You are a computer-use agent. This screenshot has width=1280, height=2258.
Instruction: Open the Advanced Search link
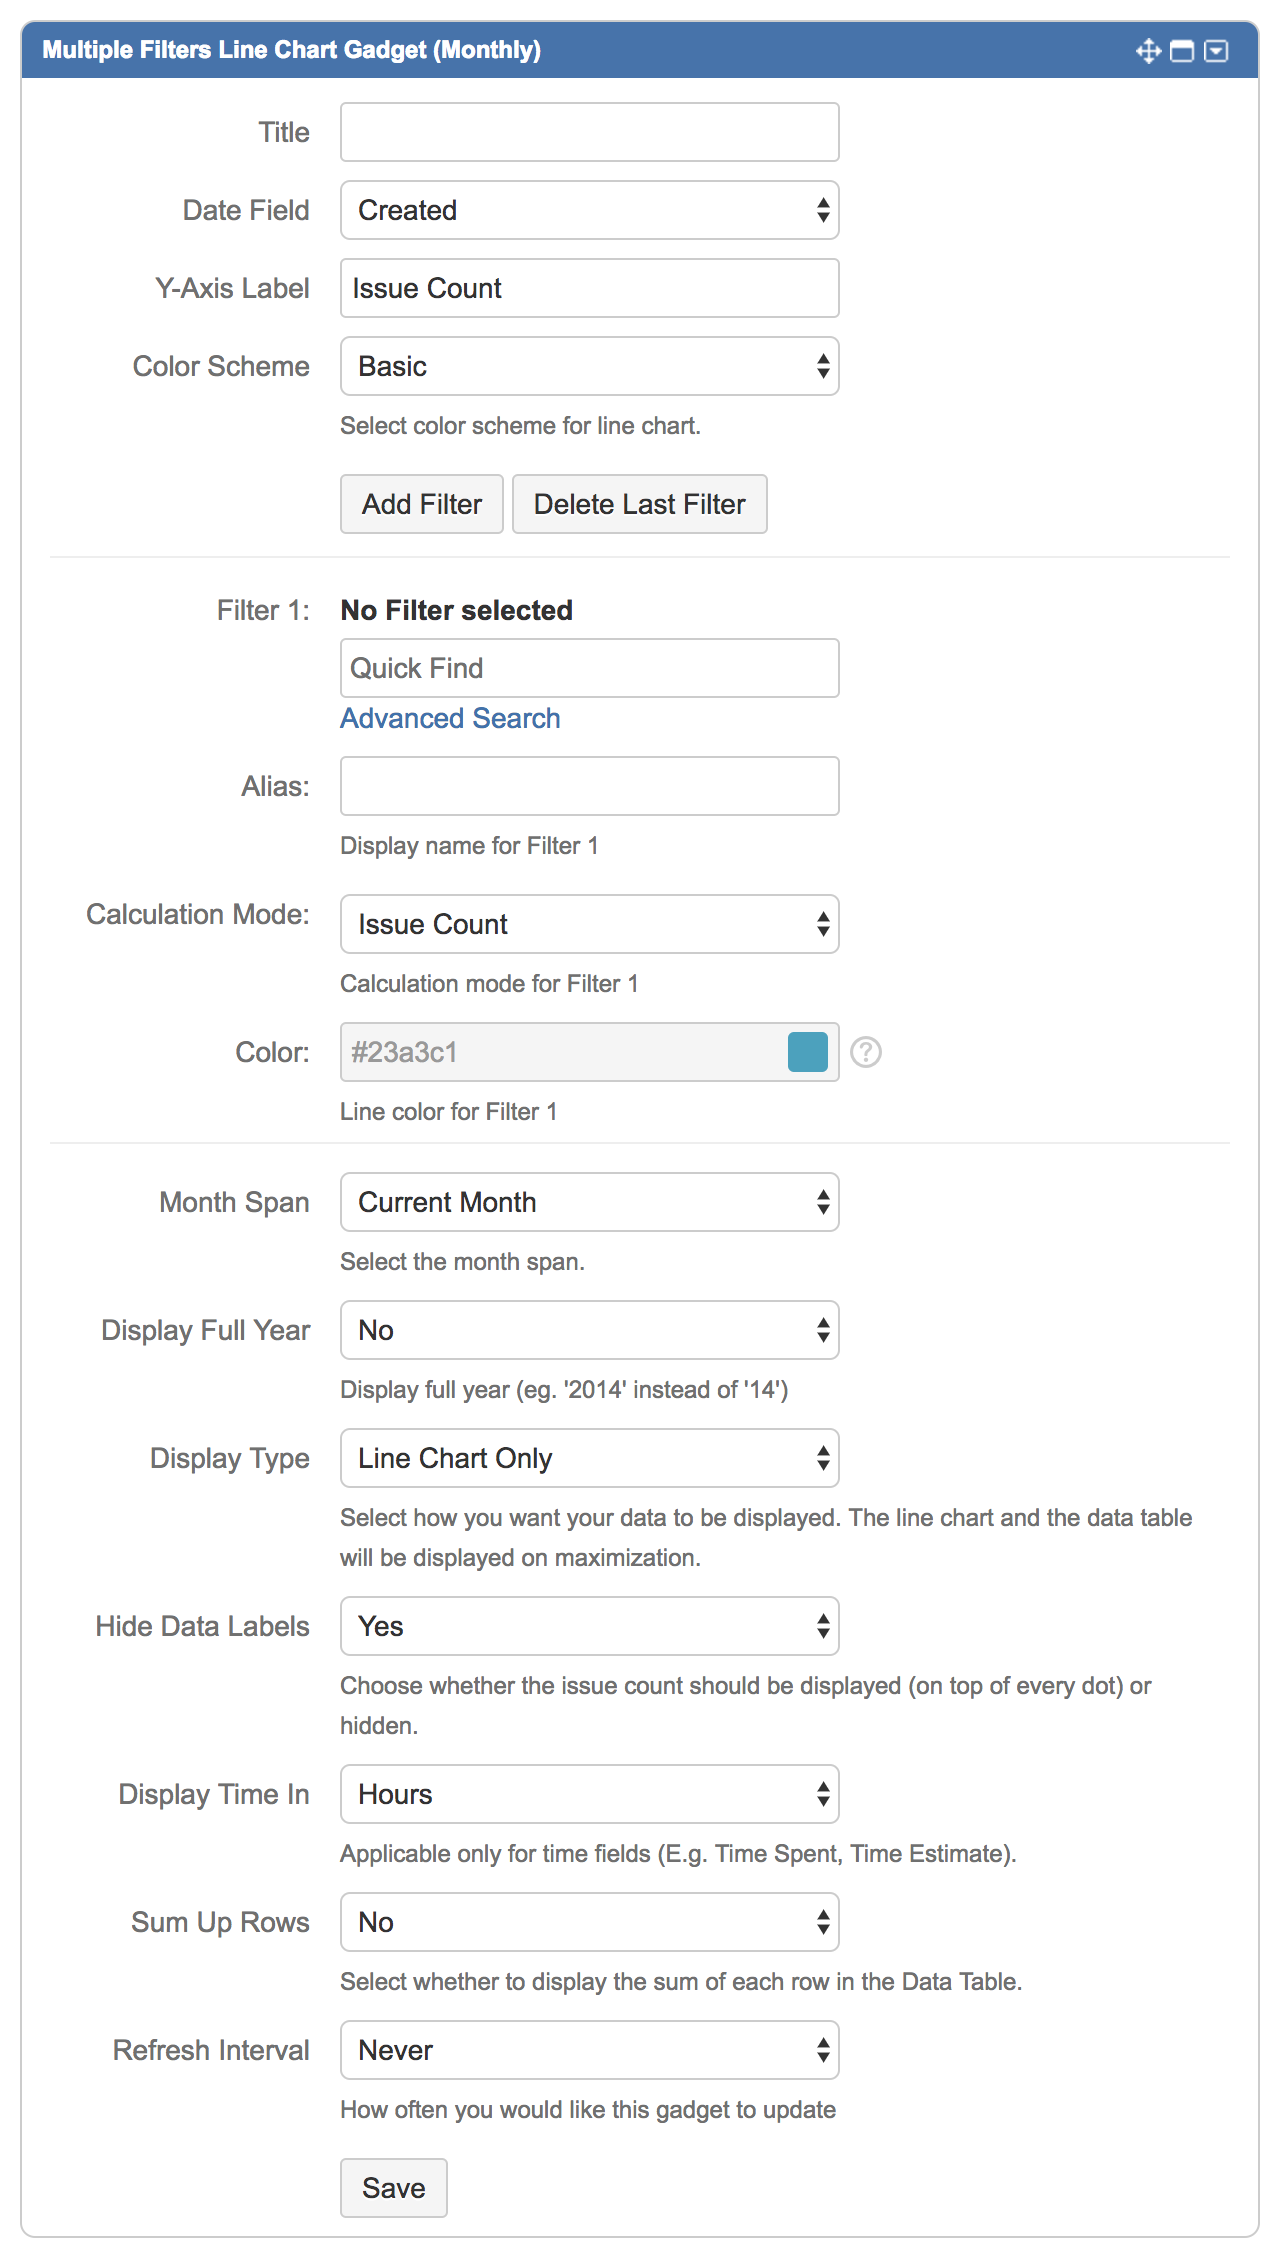[450, 718]
